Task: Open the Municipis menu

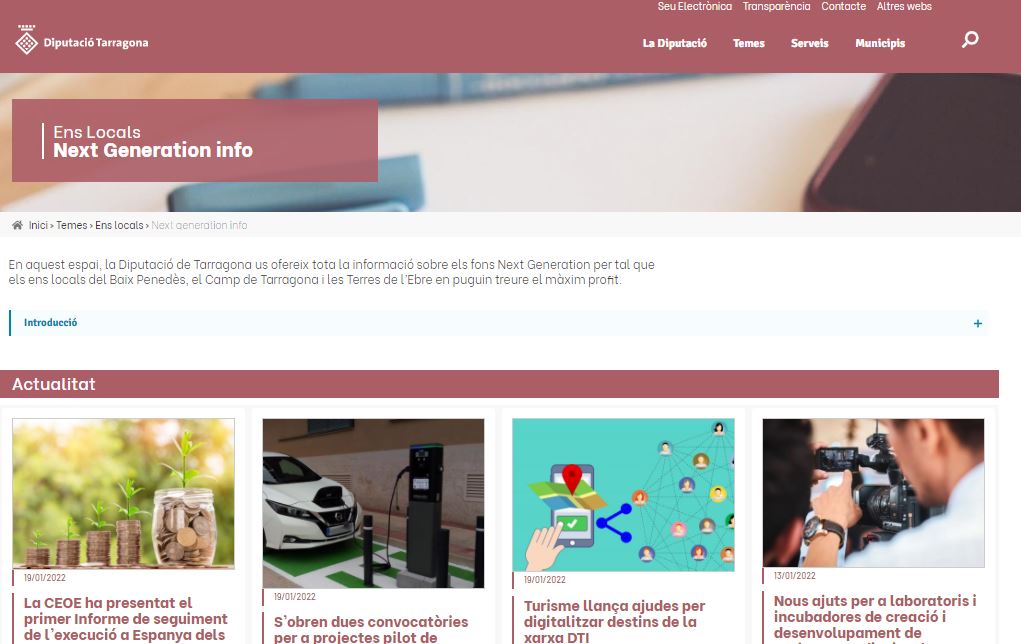Action: click(880, 43)
